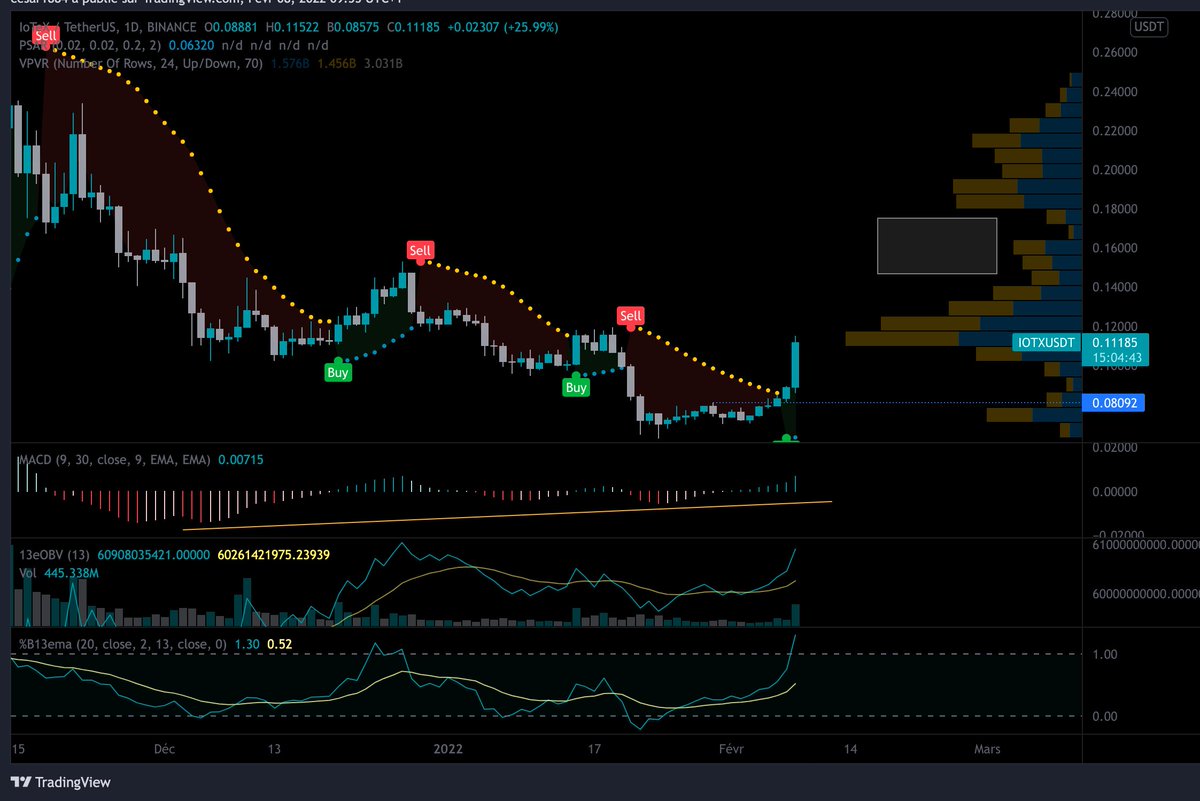Viewport: 1200px width, 801px height.
Task: Click the Sell signal label after the 17 date mark
Action: pos(630,316)
